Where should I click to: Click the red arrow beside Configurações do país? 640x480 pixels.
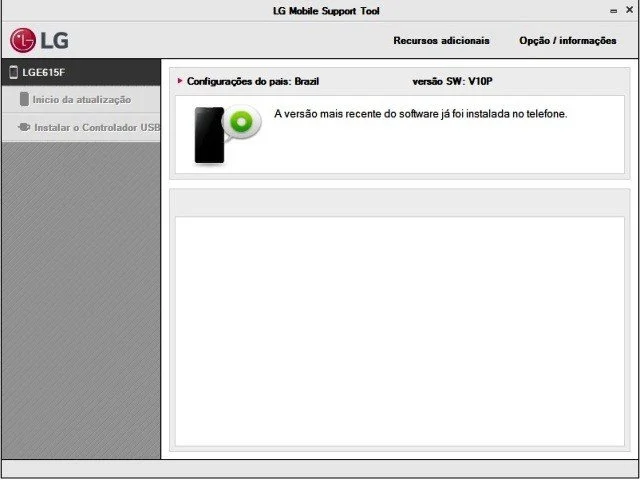click(x=180, y=81)
